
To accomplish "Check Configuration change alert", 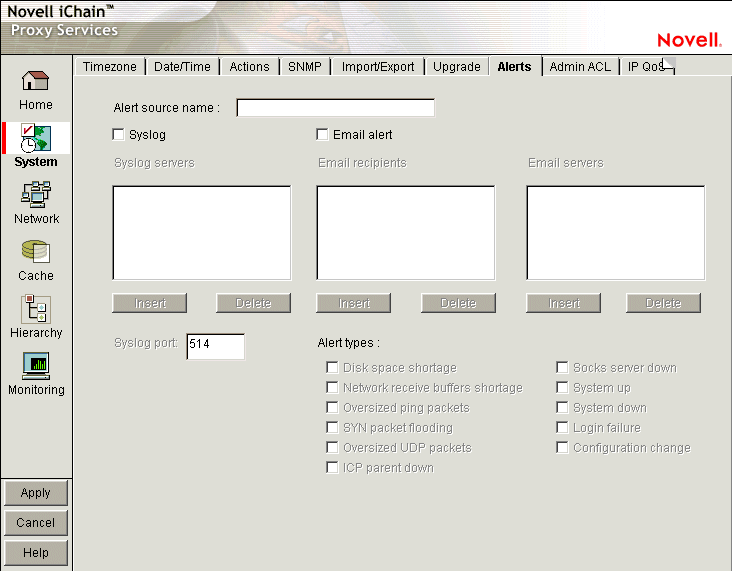I will point(562,447).
